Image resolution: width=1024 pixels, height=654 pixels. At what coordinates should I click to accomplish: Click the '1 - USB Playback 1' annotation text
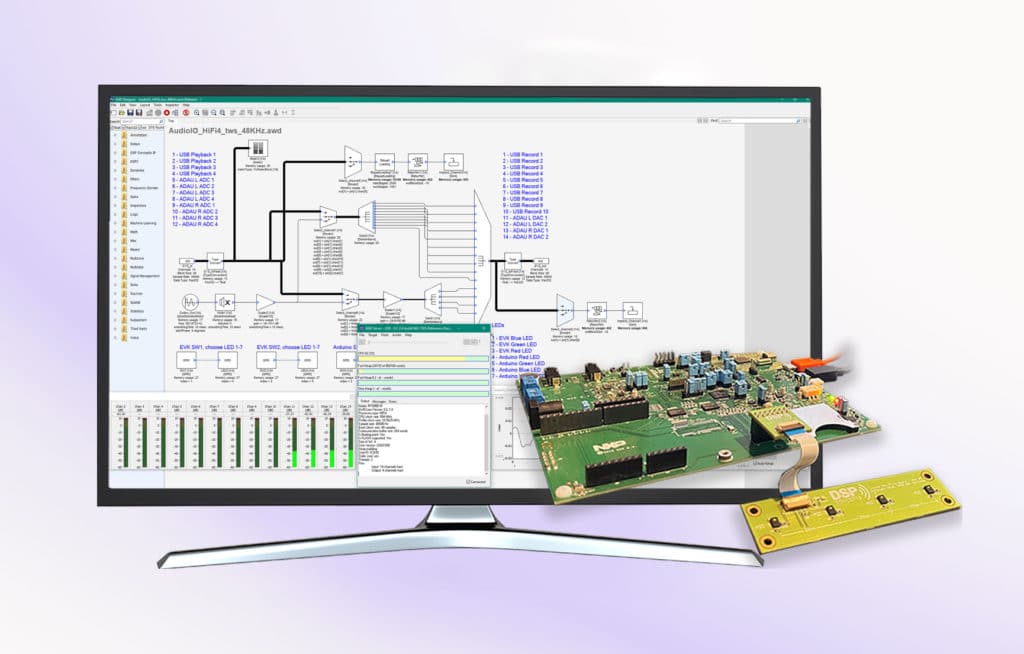pyautogui.click(x=194, y=155)
